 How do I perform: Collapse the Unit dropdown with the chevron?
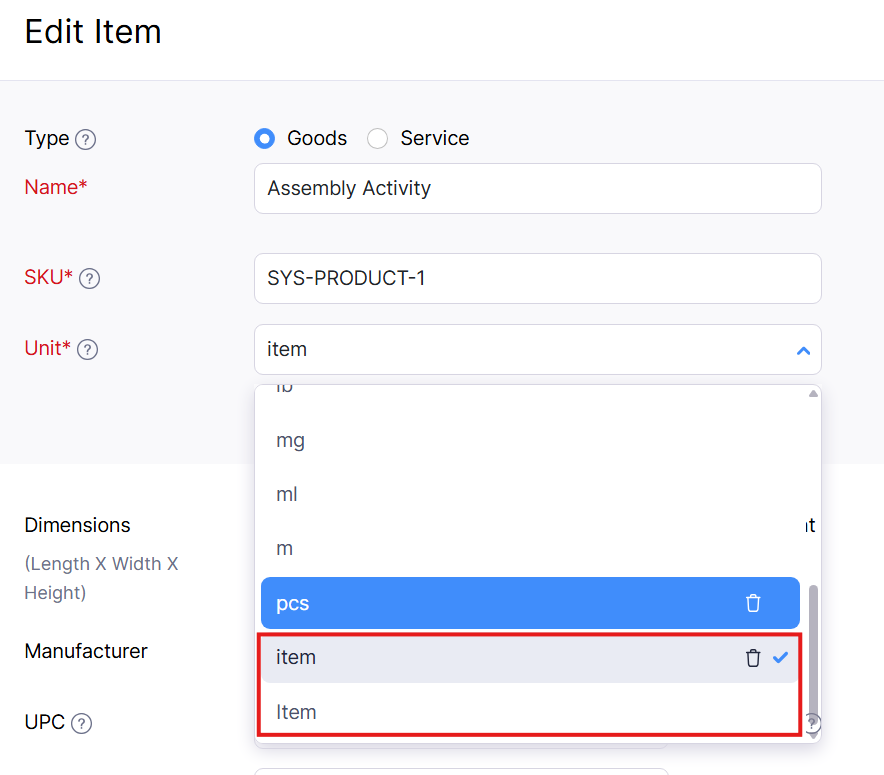coord(802,351)
